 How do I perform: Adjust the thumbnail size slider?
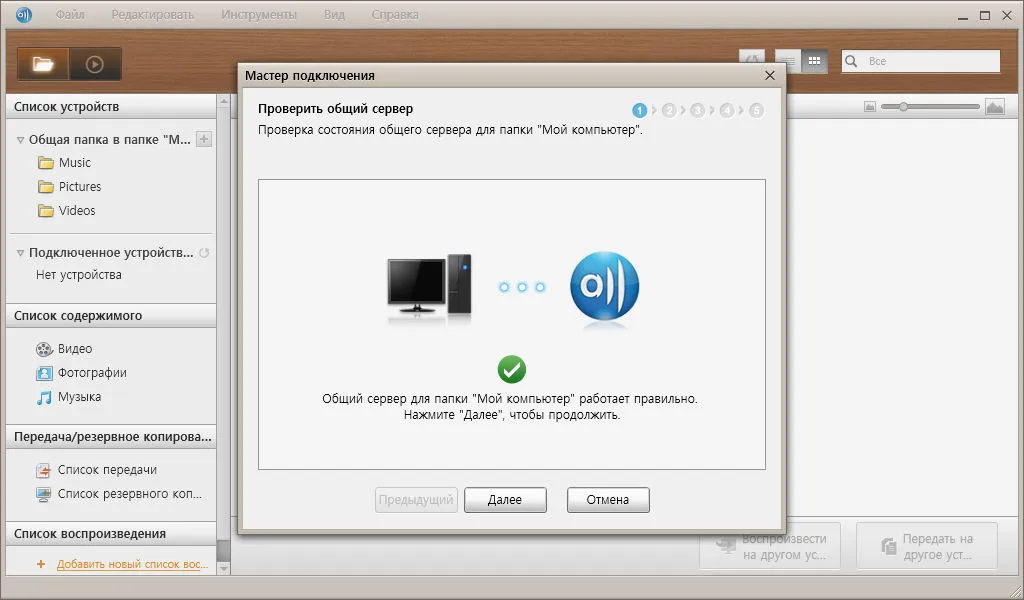904,106
